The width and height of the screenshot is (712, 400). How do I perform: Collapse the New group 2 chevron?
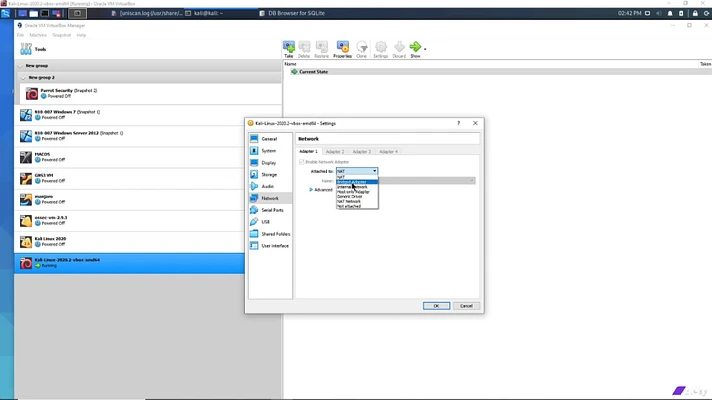click(23, 78)
